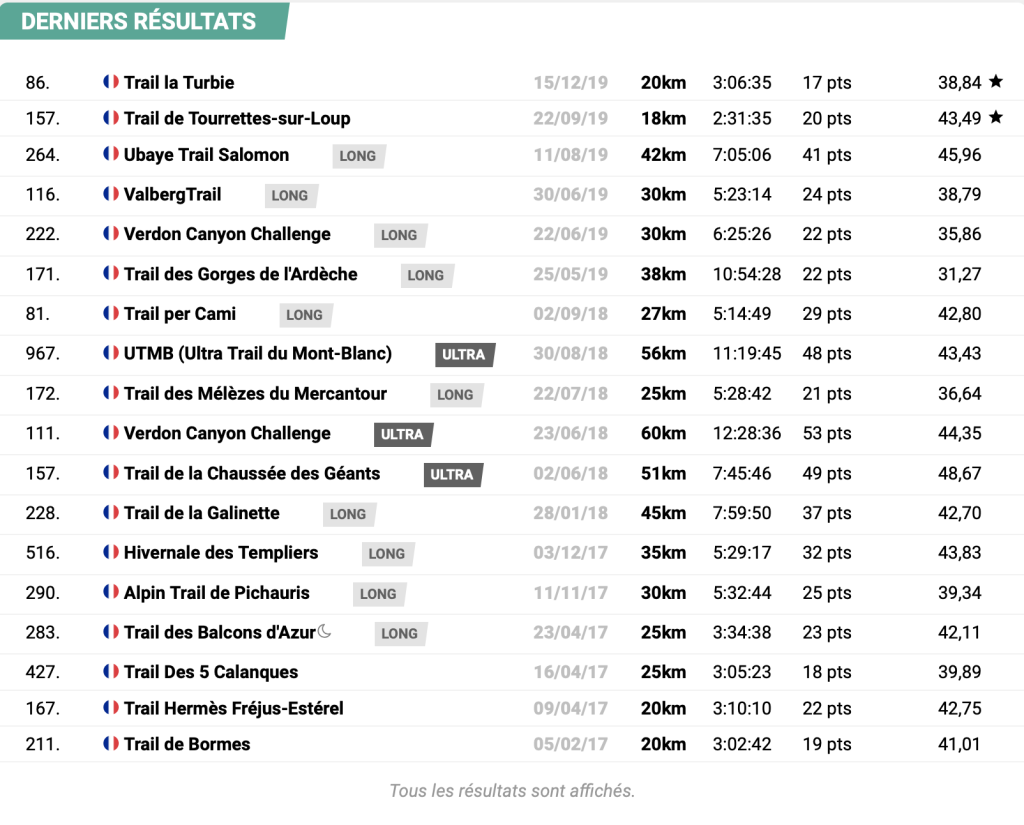This screenshot has height=825, width=1024.
Task: Click the ULTRA badge on the UTMB row
Action: tap(464, 354)
